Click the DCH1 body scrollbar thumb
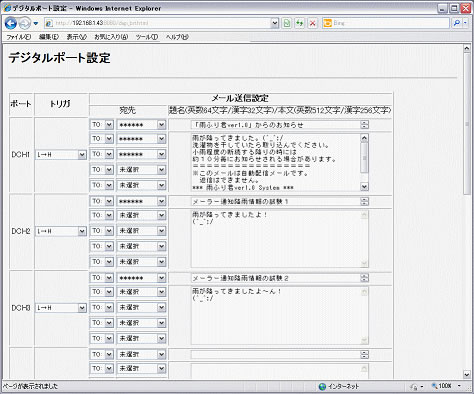 (364, 157)
